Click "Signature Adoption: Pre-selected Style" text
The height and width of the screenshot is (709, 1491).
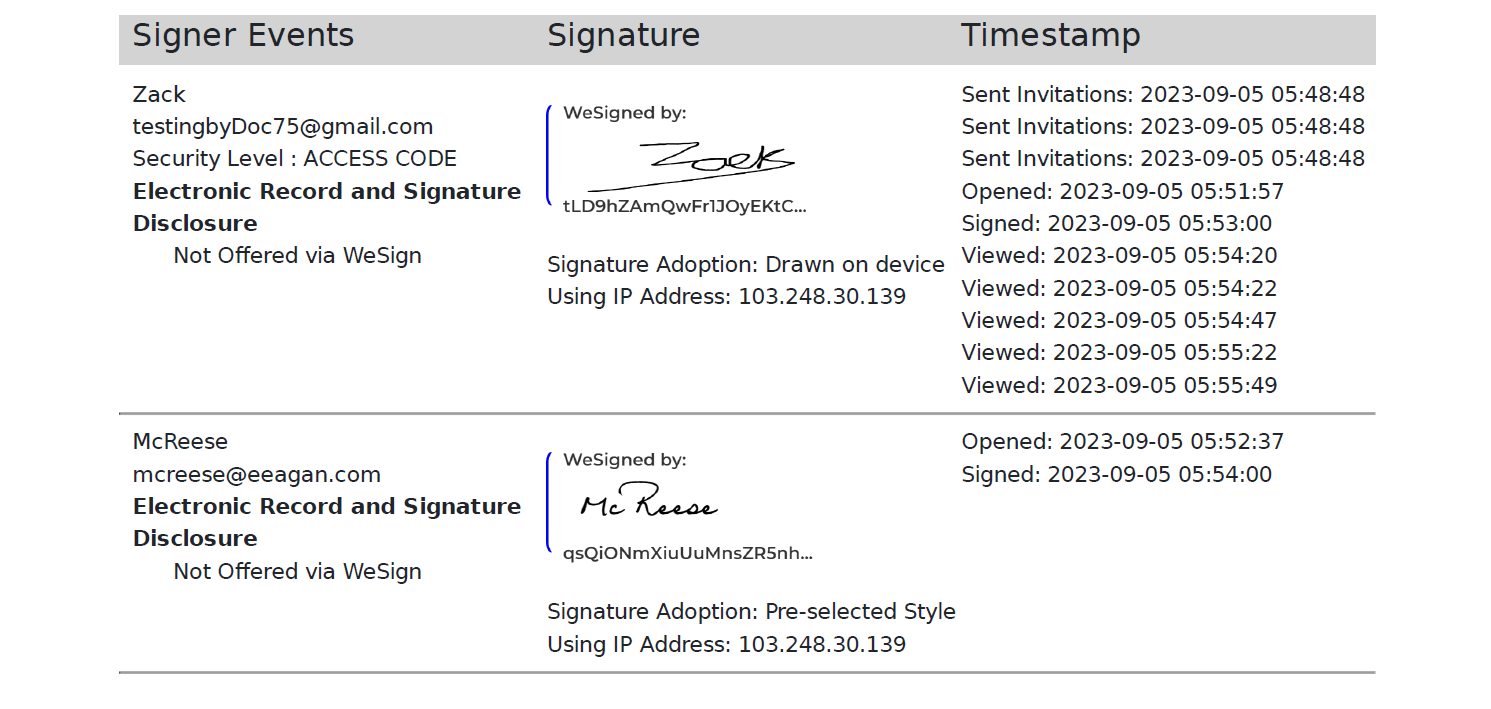(x=751, y=611)
